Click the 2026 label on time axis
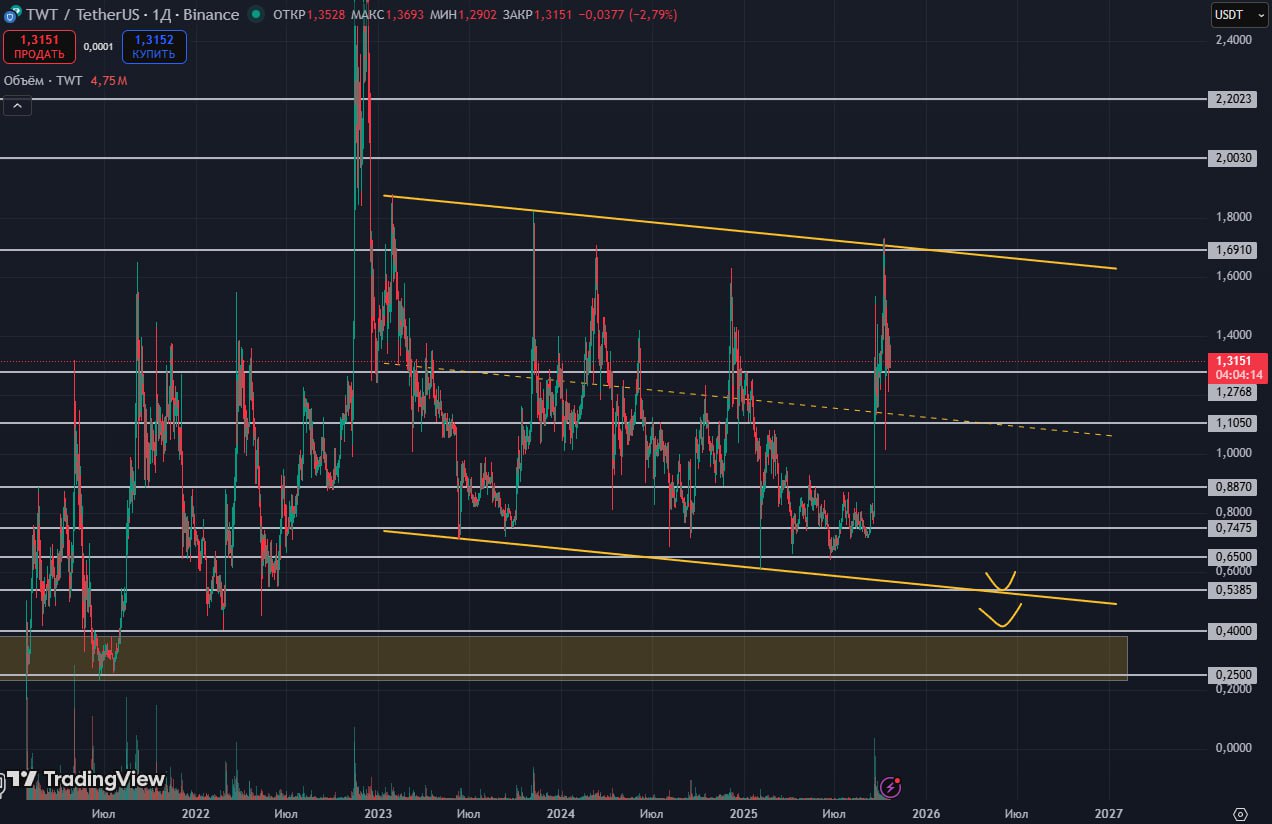Viewport: 1272px width, 824px height. [925, 814]
